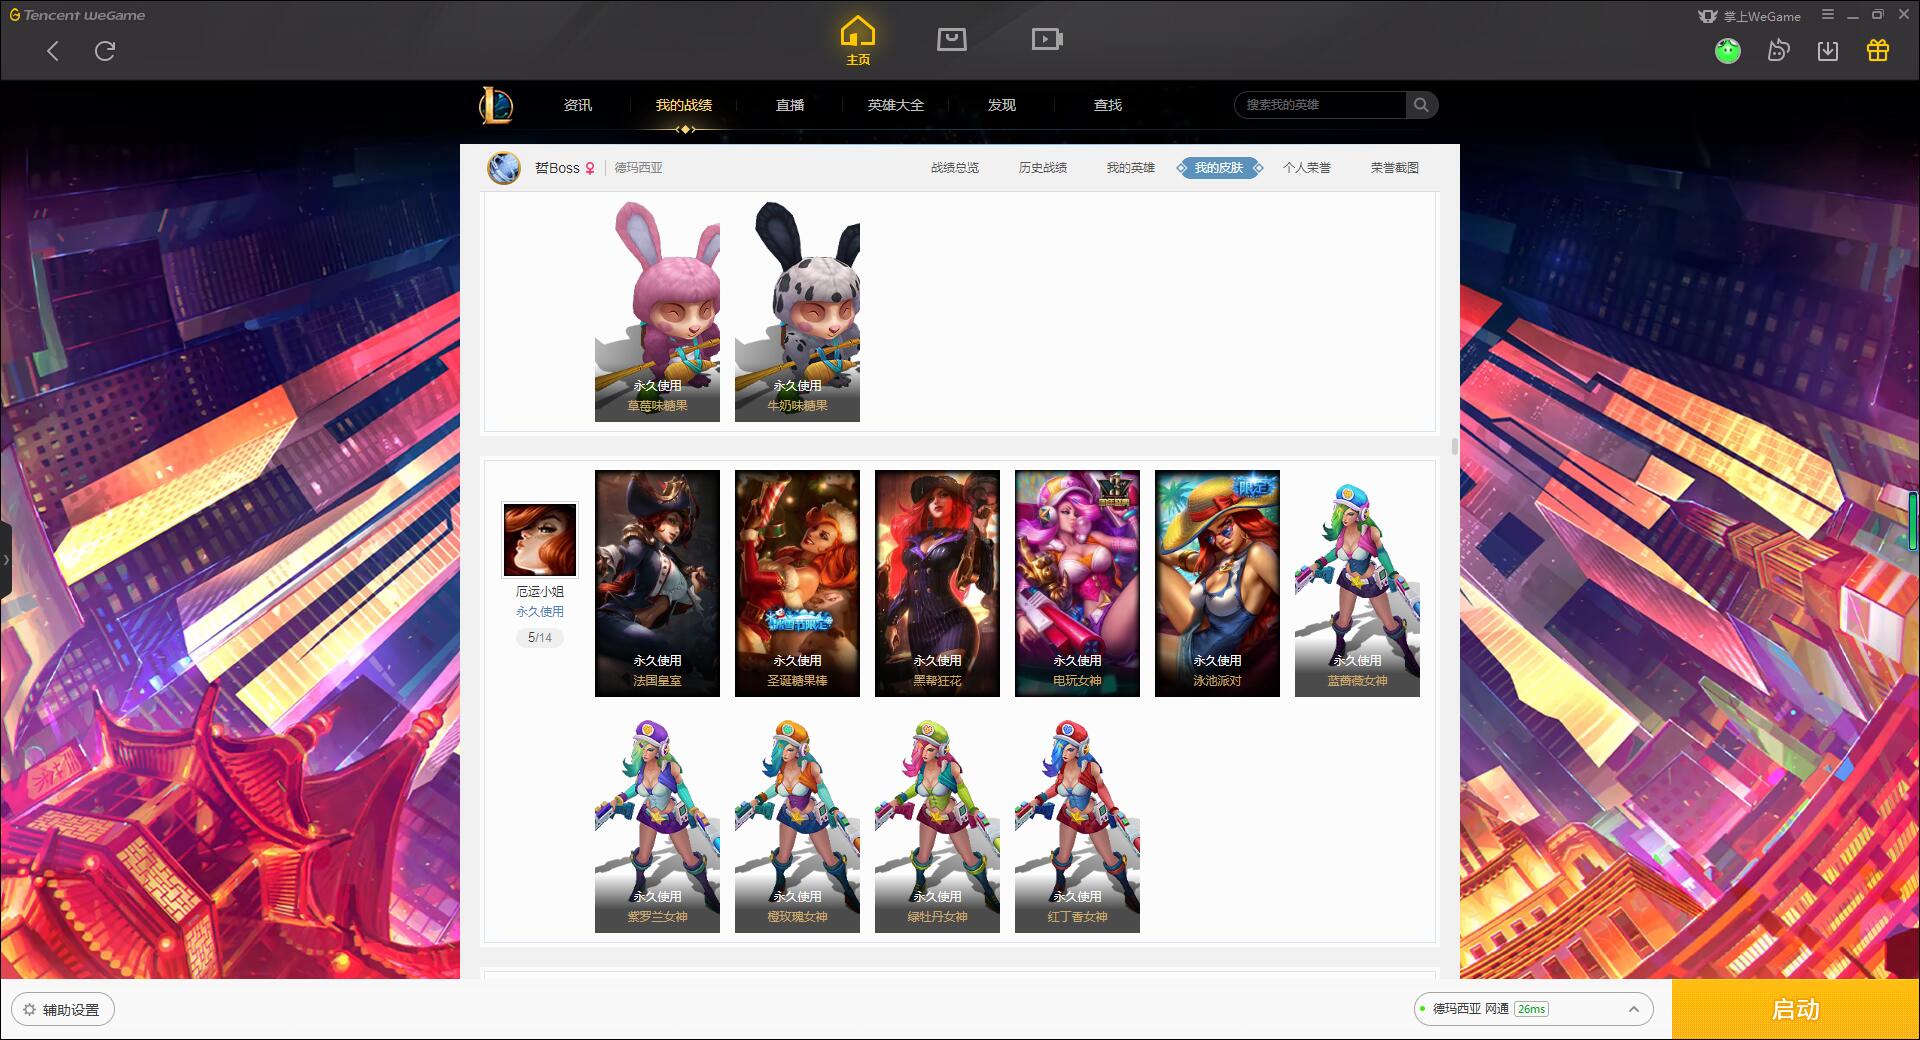
Task: Open the 绿牡丹女神 chroma card
Action: point(937,820)
